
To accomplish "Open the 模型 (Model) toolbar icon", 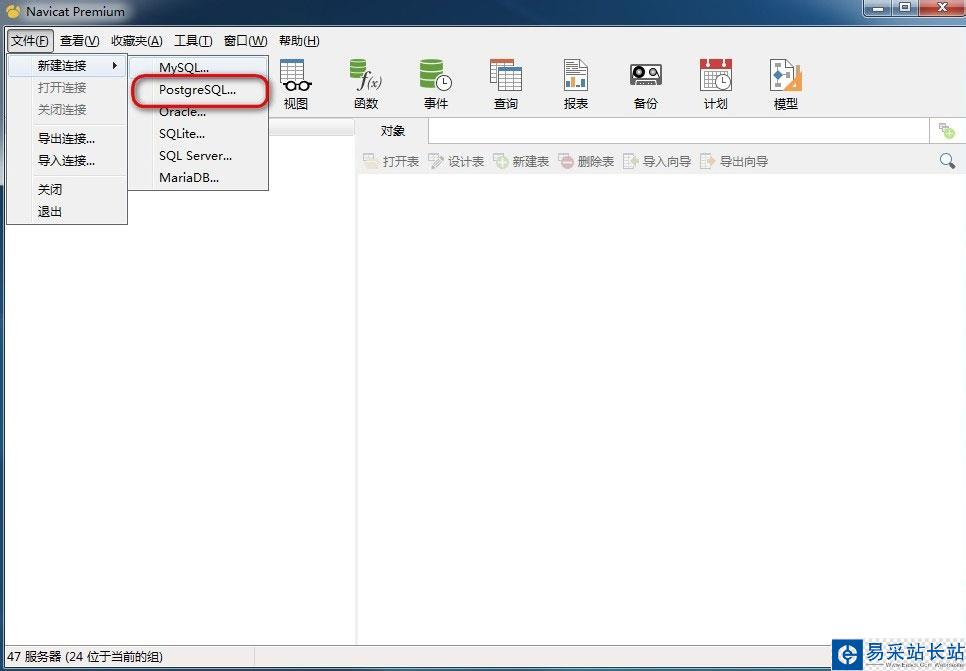I will (x=785, y=84).
